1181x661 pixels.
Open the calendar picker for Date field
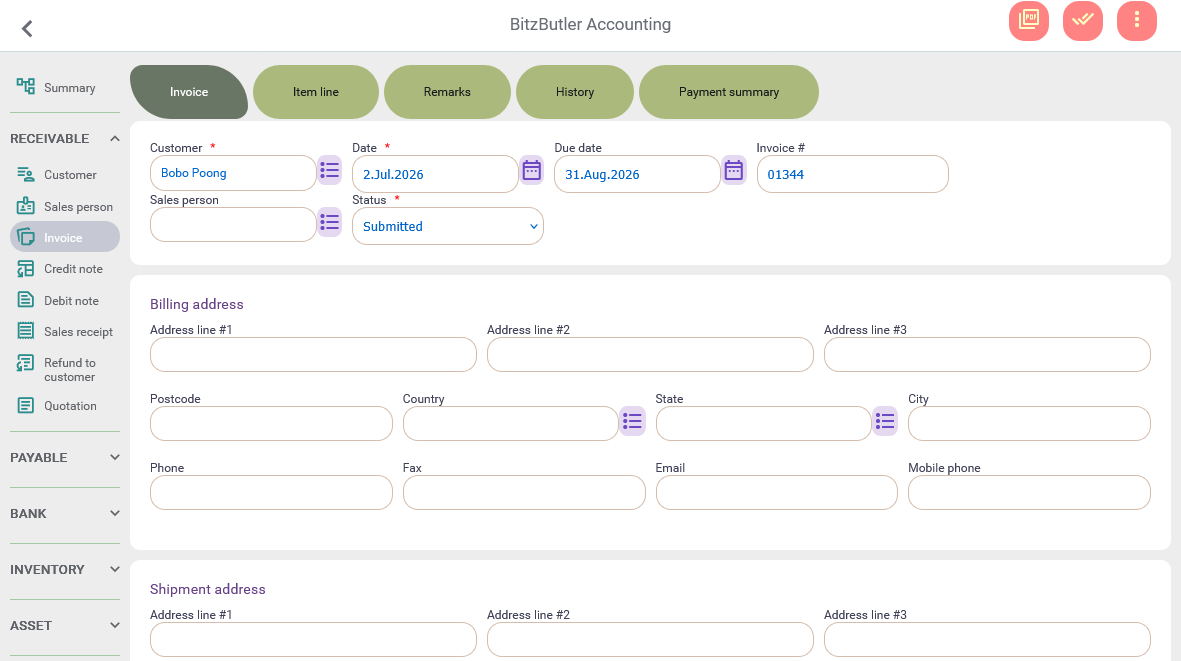coord(532,171)
